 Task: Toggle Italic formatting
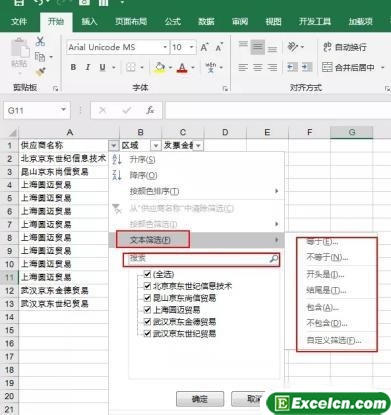(88, 67)
